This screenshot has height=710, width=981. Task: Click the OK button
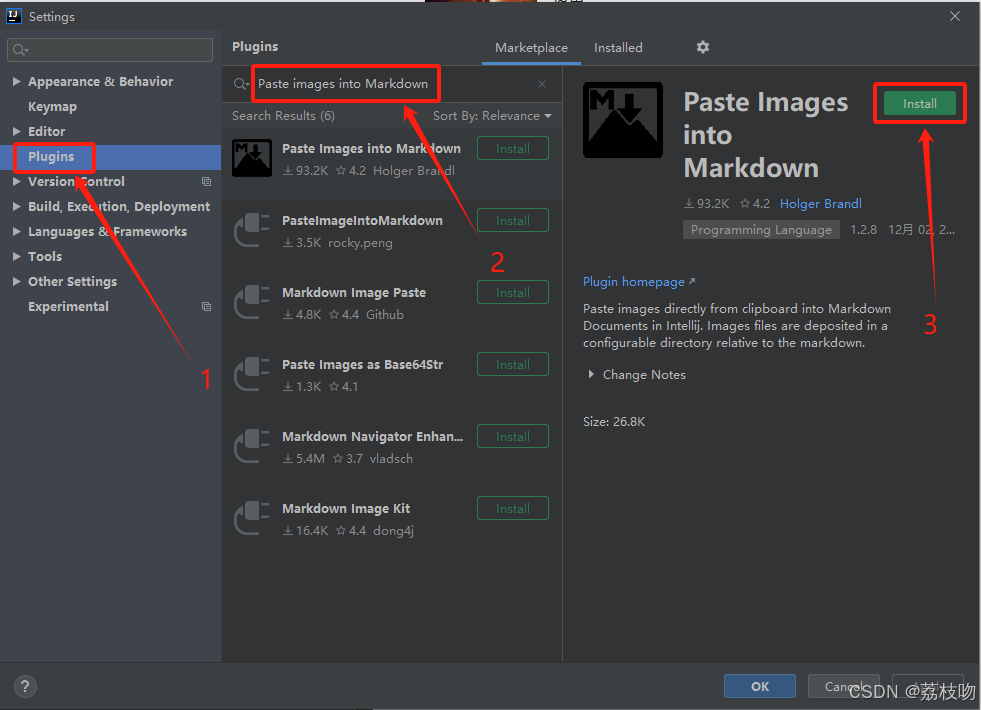tap(760, 686)
